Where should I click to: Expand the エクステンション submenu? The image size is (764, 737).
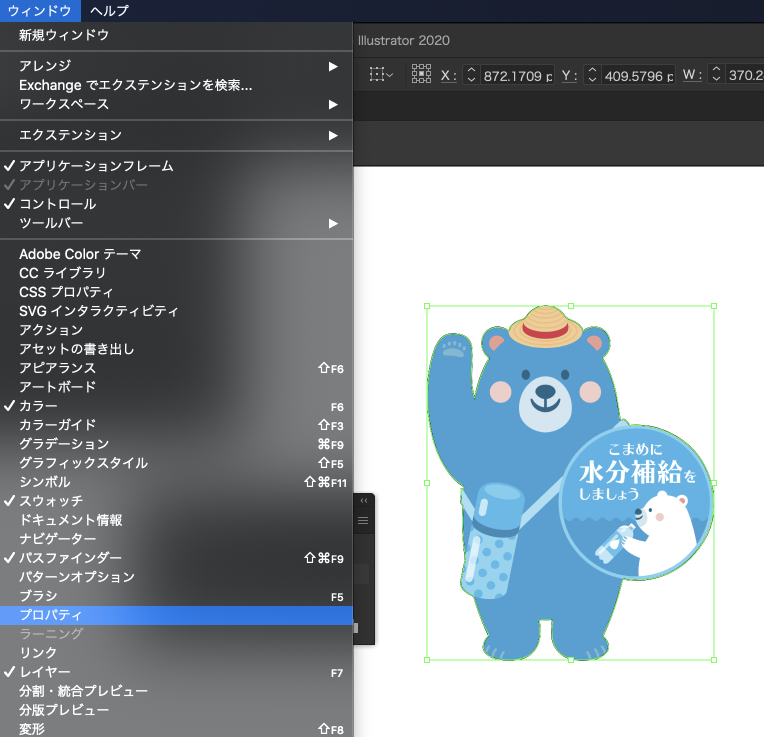pyautogui.click(x=176, y=135)
